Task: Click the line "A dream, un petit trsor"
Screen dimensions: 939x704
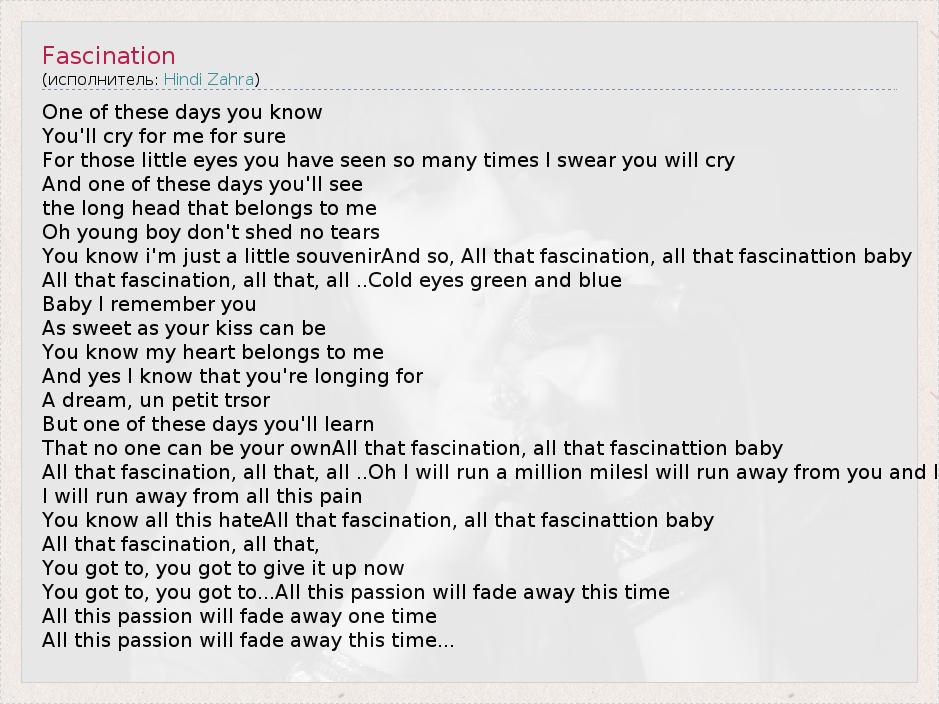Action: click(x=156, y=400)
